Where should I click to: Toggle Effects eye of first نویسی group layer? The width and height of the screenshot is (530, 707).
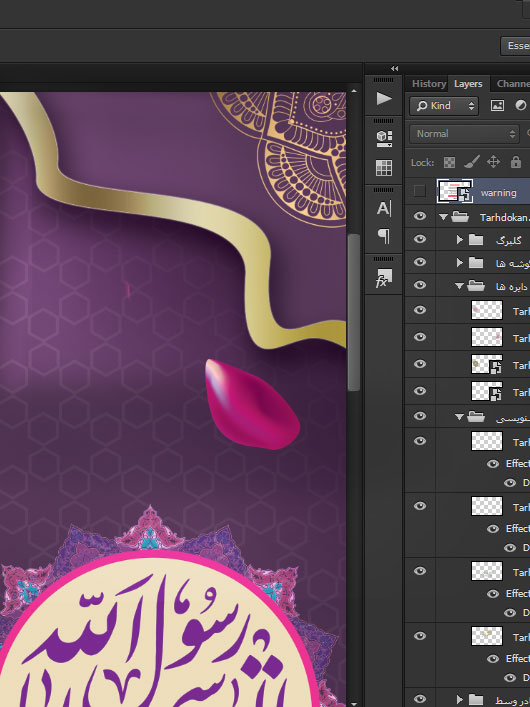coord(493,464)
